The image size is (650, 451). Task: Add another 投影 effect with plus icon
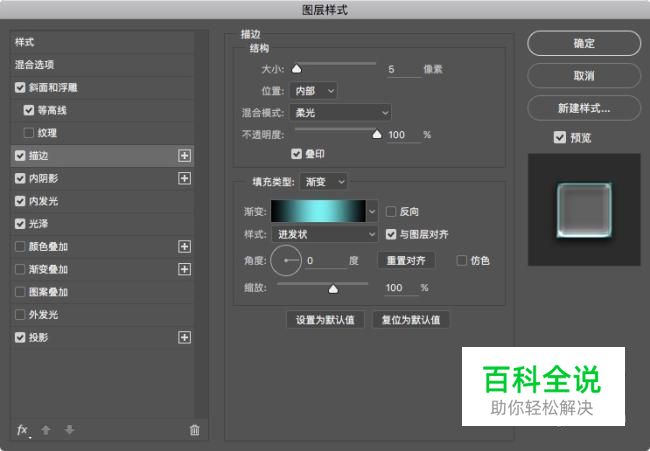[184, 337]
